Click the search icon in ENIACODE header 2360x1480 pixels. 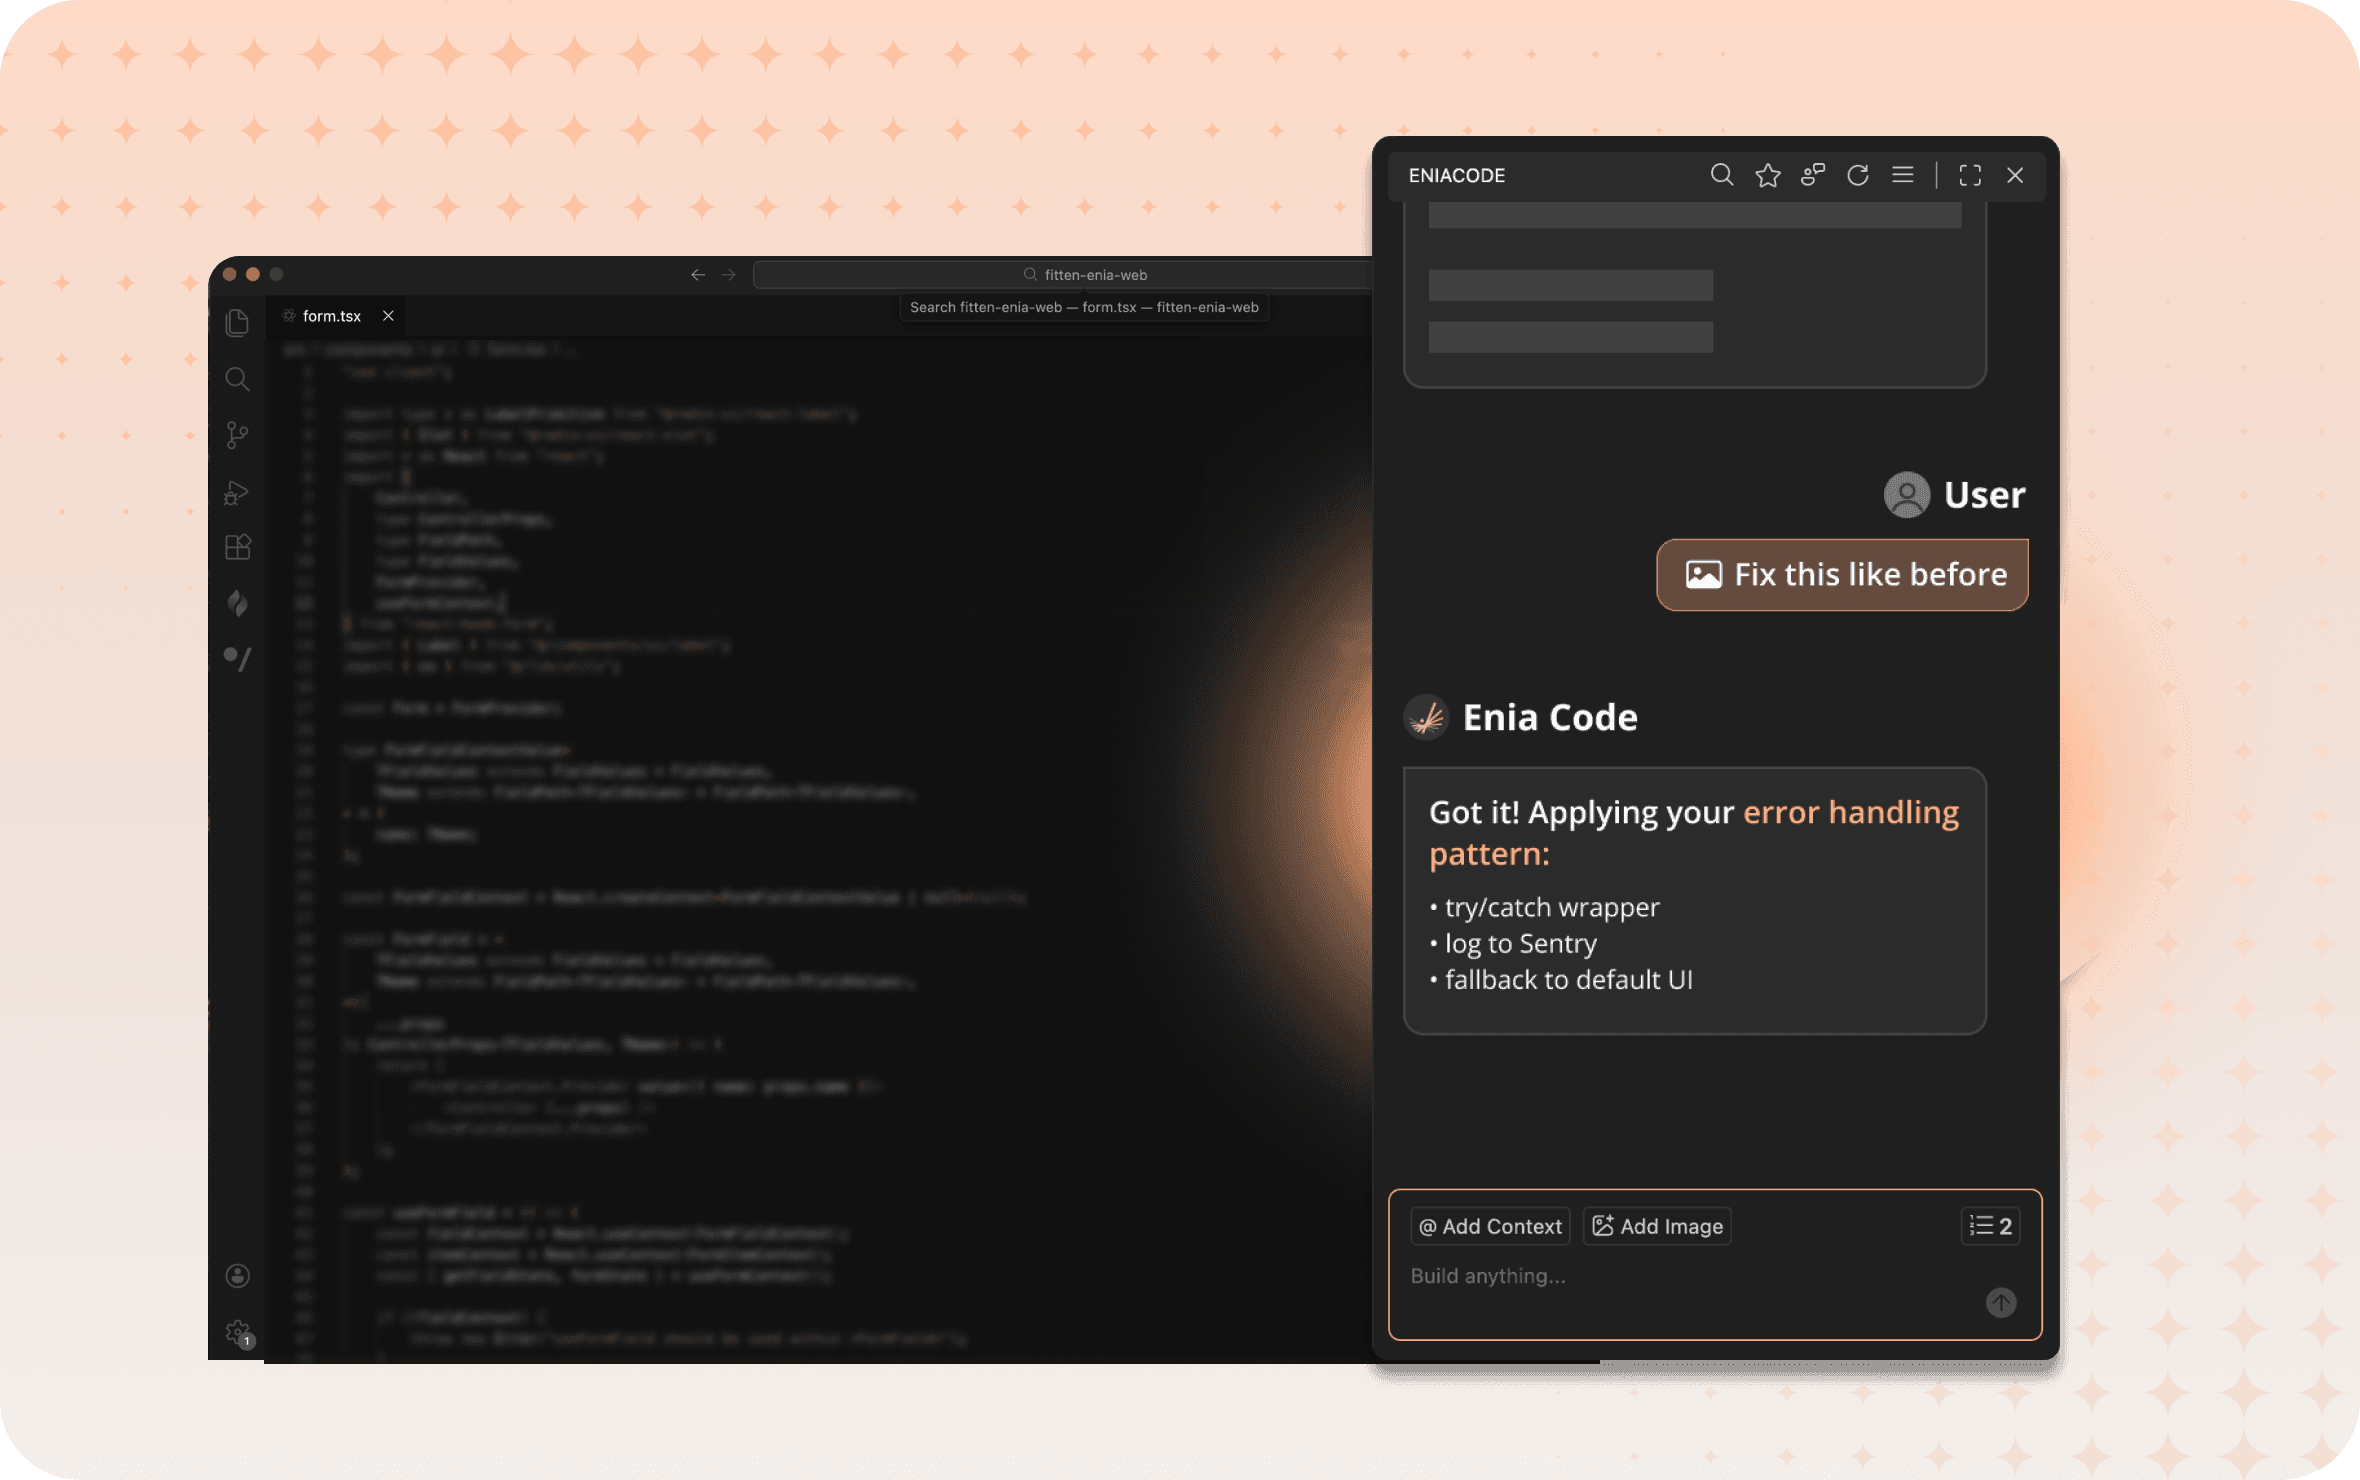coord(1721,175)
